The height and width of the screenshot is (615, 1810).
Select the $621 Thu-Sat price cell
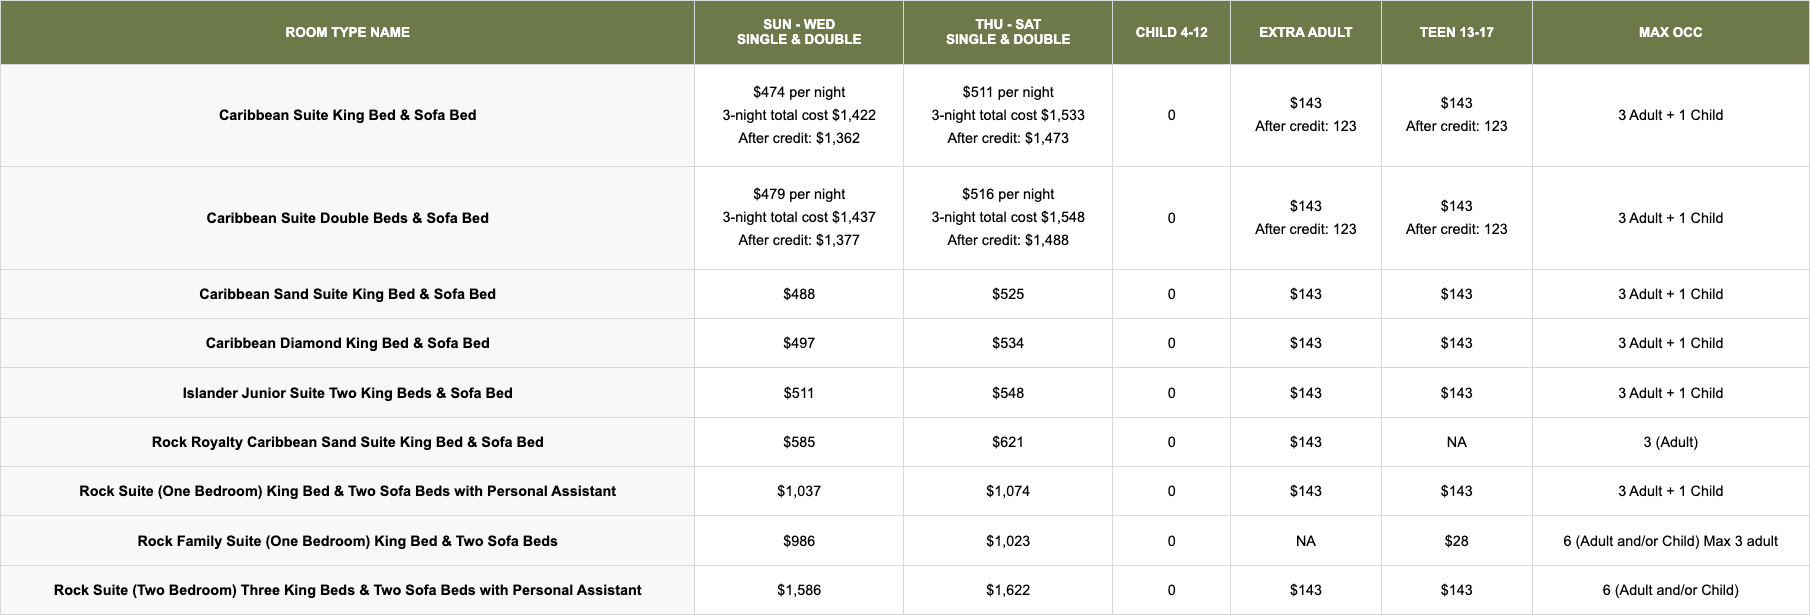pos(1007,442)
